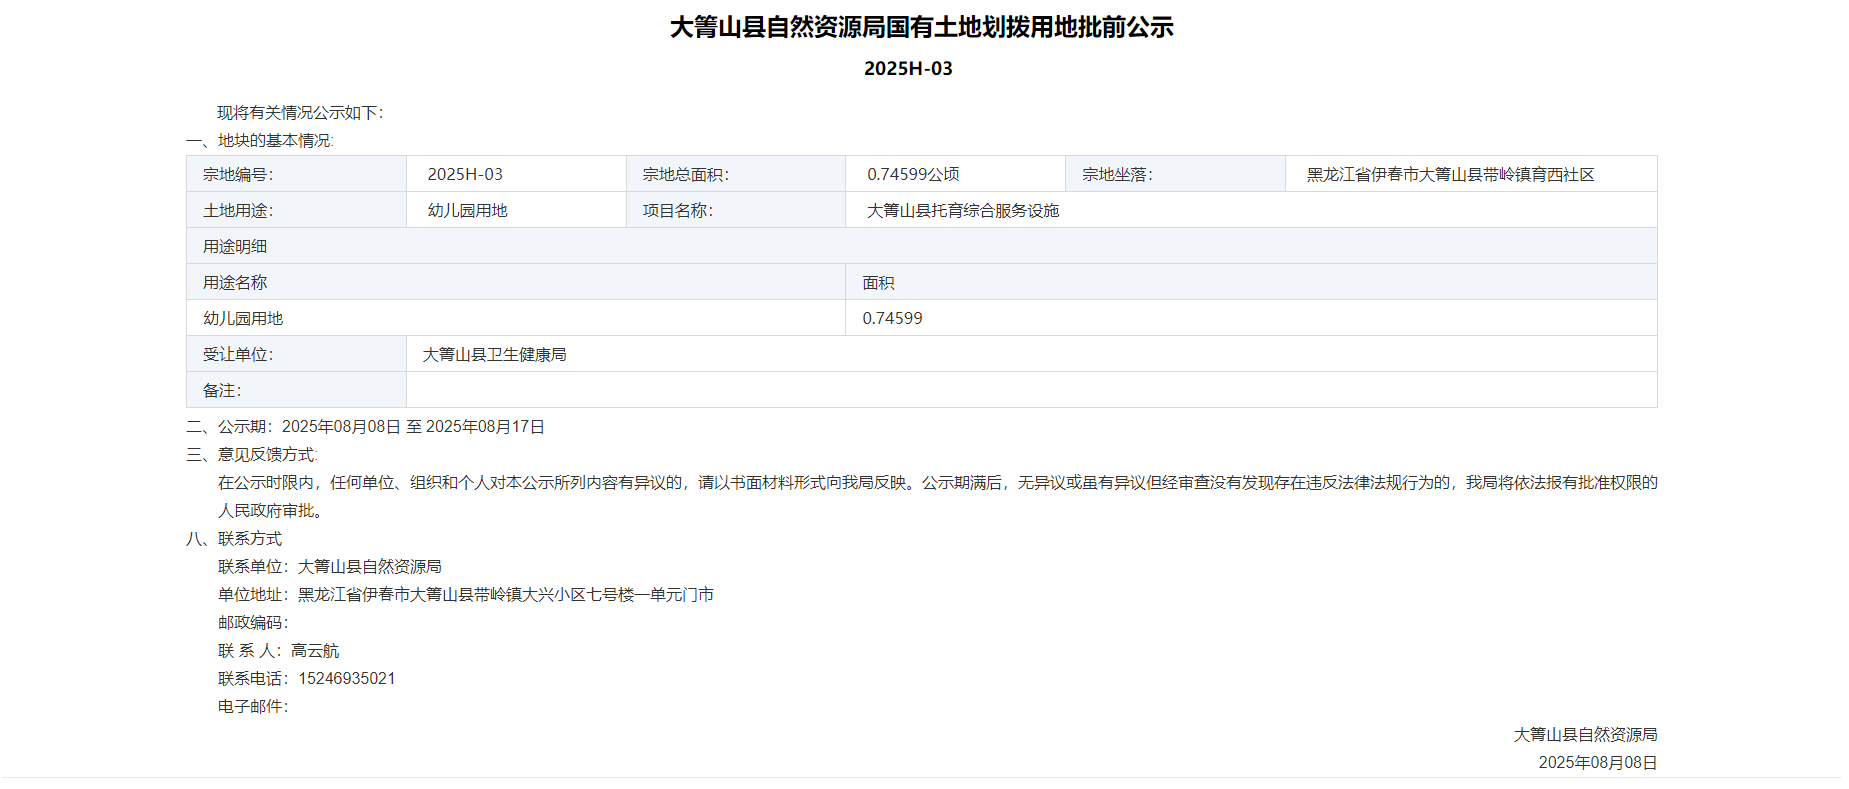The image size is (1849, 789).
Task: Click the 单位地址 line
Action: (x=466, y=595)
